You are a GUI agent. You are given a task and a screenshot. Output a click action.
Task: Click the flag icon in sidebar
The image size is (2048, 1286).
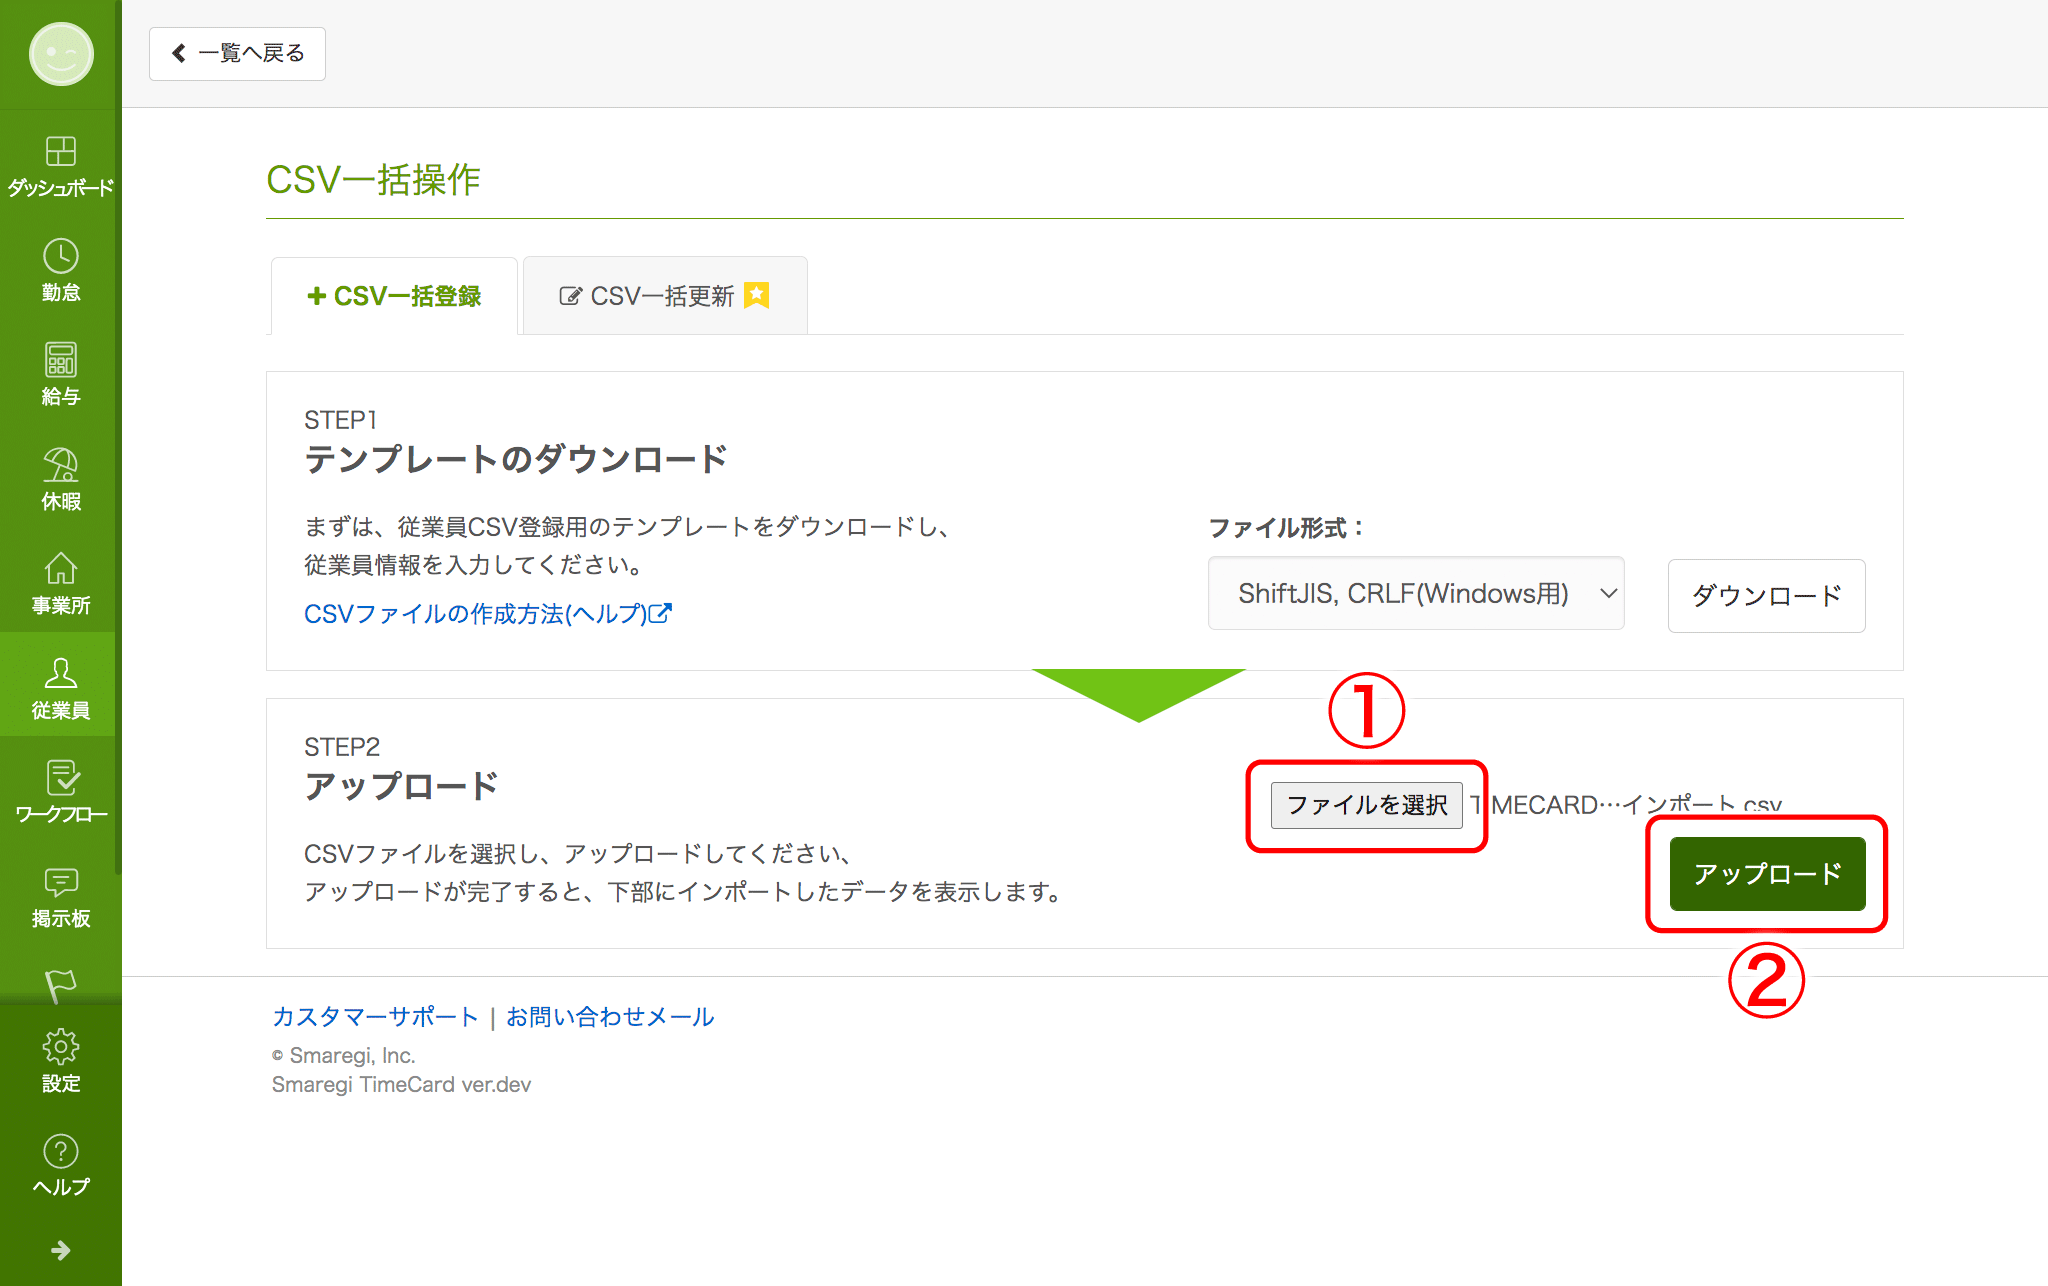coord(61,984)
